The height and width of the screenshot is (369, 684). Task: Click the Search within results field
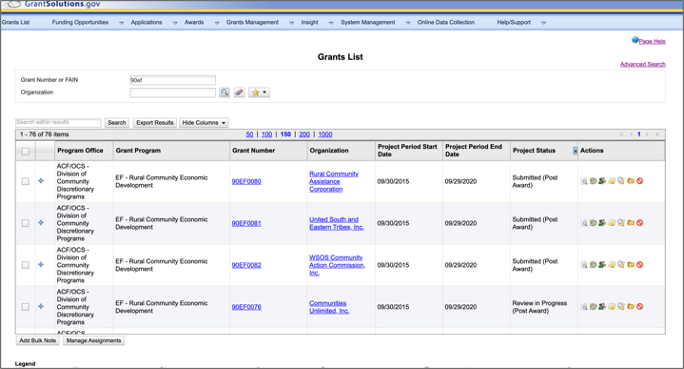click(x=58, y=123)
